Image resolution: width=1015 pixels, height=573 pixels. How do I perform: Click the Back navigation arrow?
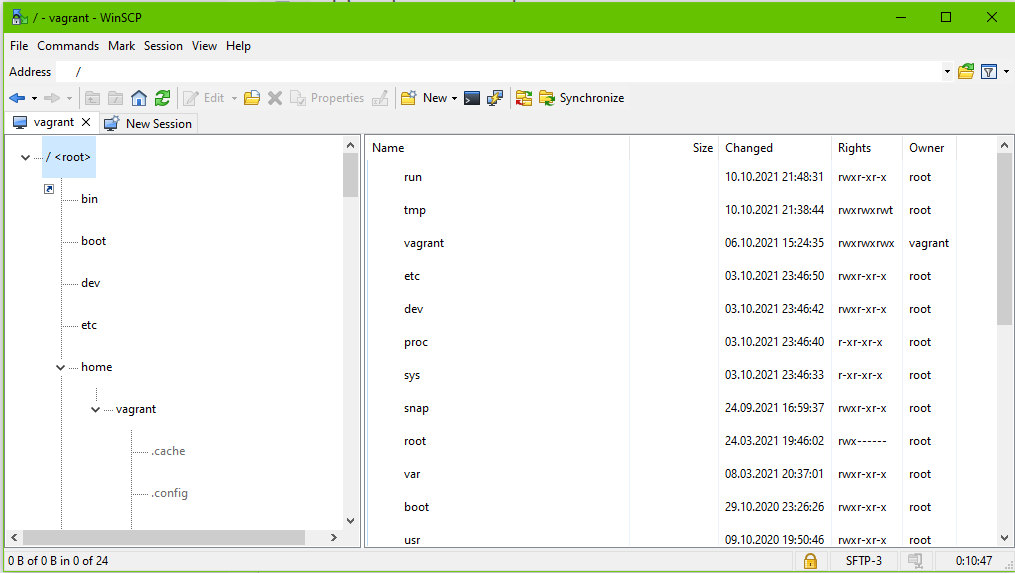click(16, 98)
